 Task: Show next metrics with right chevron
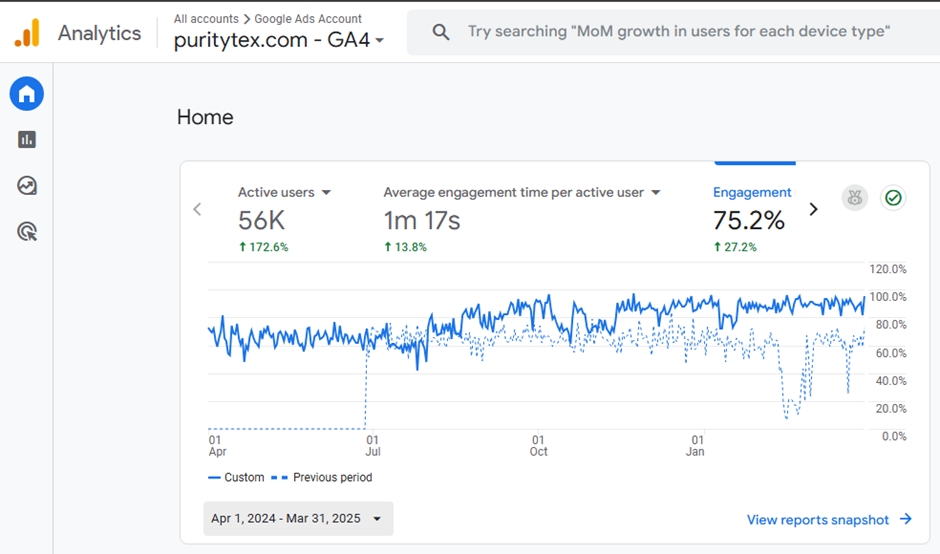point(813,209)
